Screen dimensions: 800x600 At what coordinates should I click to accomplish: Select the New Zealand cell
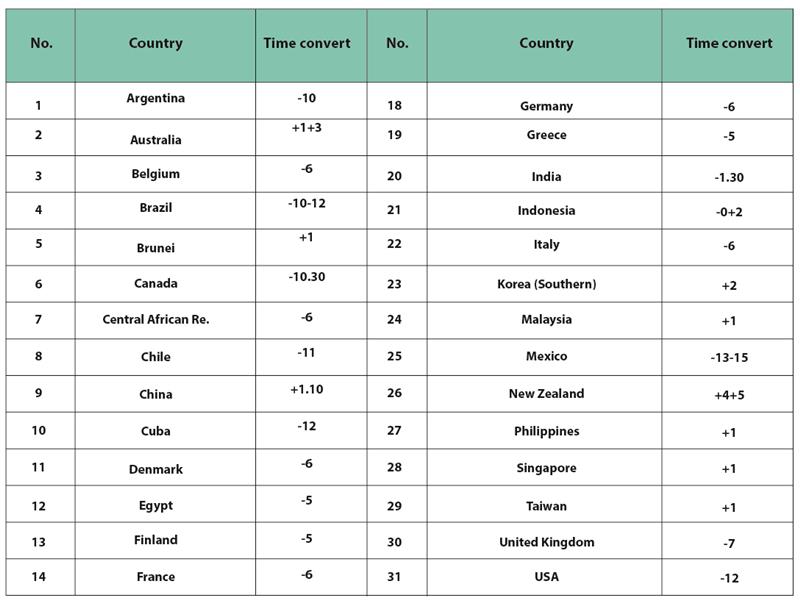click(546, 393)
